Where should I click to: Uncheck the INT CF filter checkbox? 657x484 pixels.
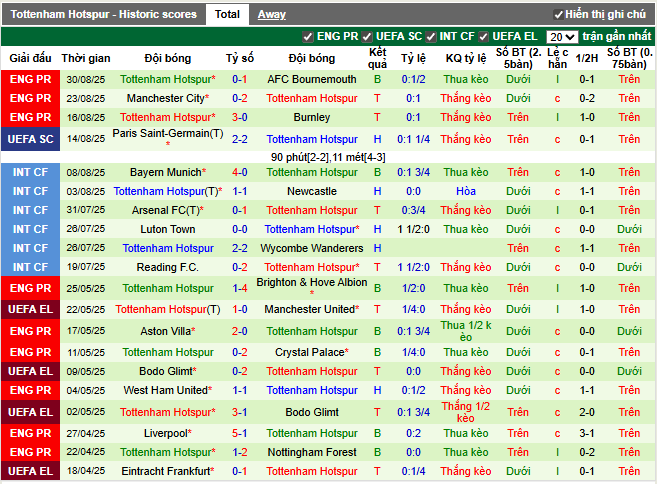pyautogui.click(x=431, y=37)
